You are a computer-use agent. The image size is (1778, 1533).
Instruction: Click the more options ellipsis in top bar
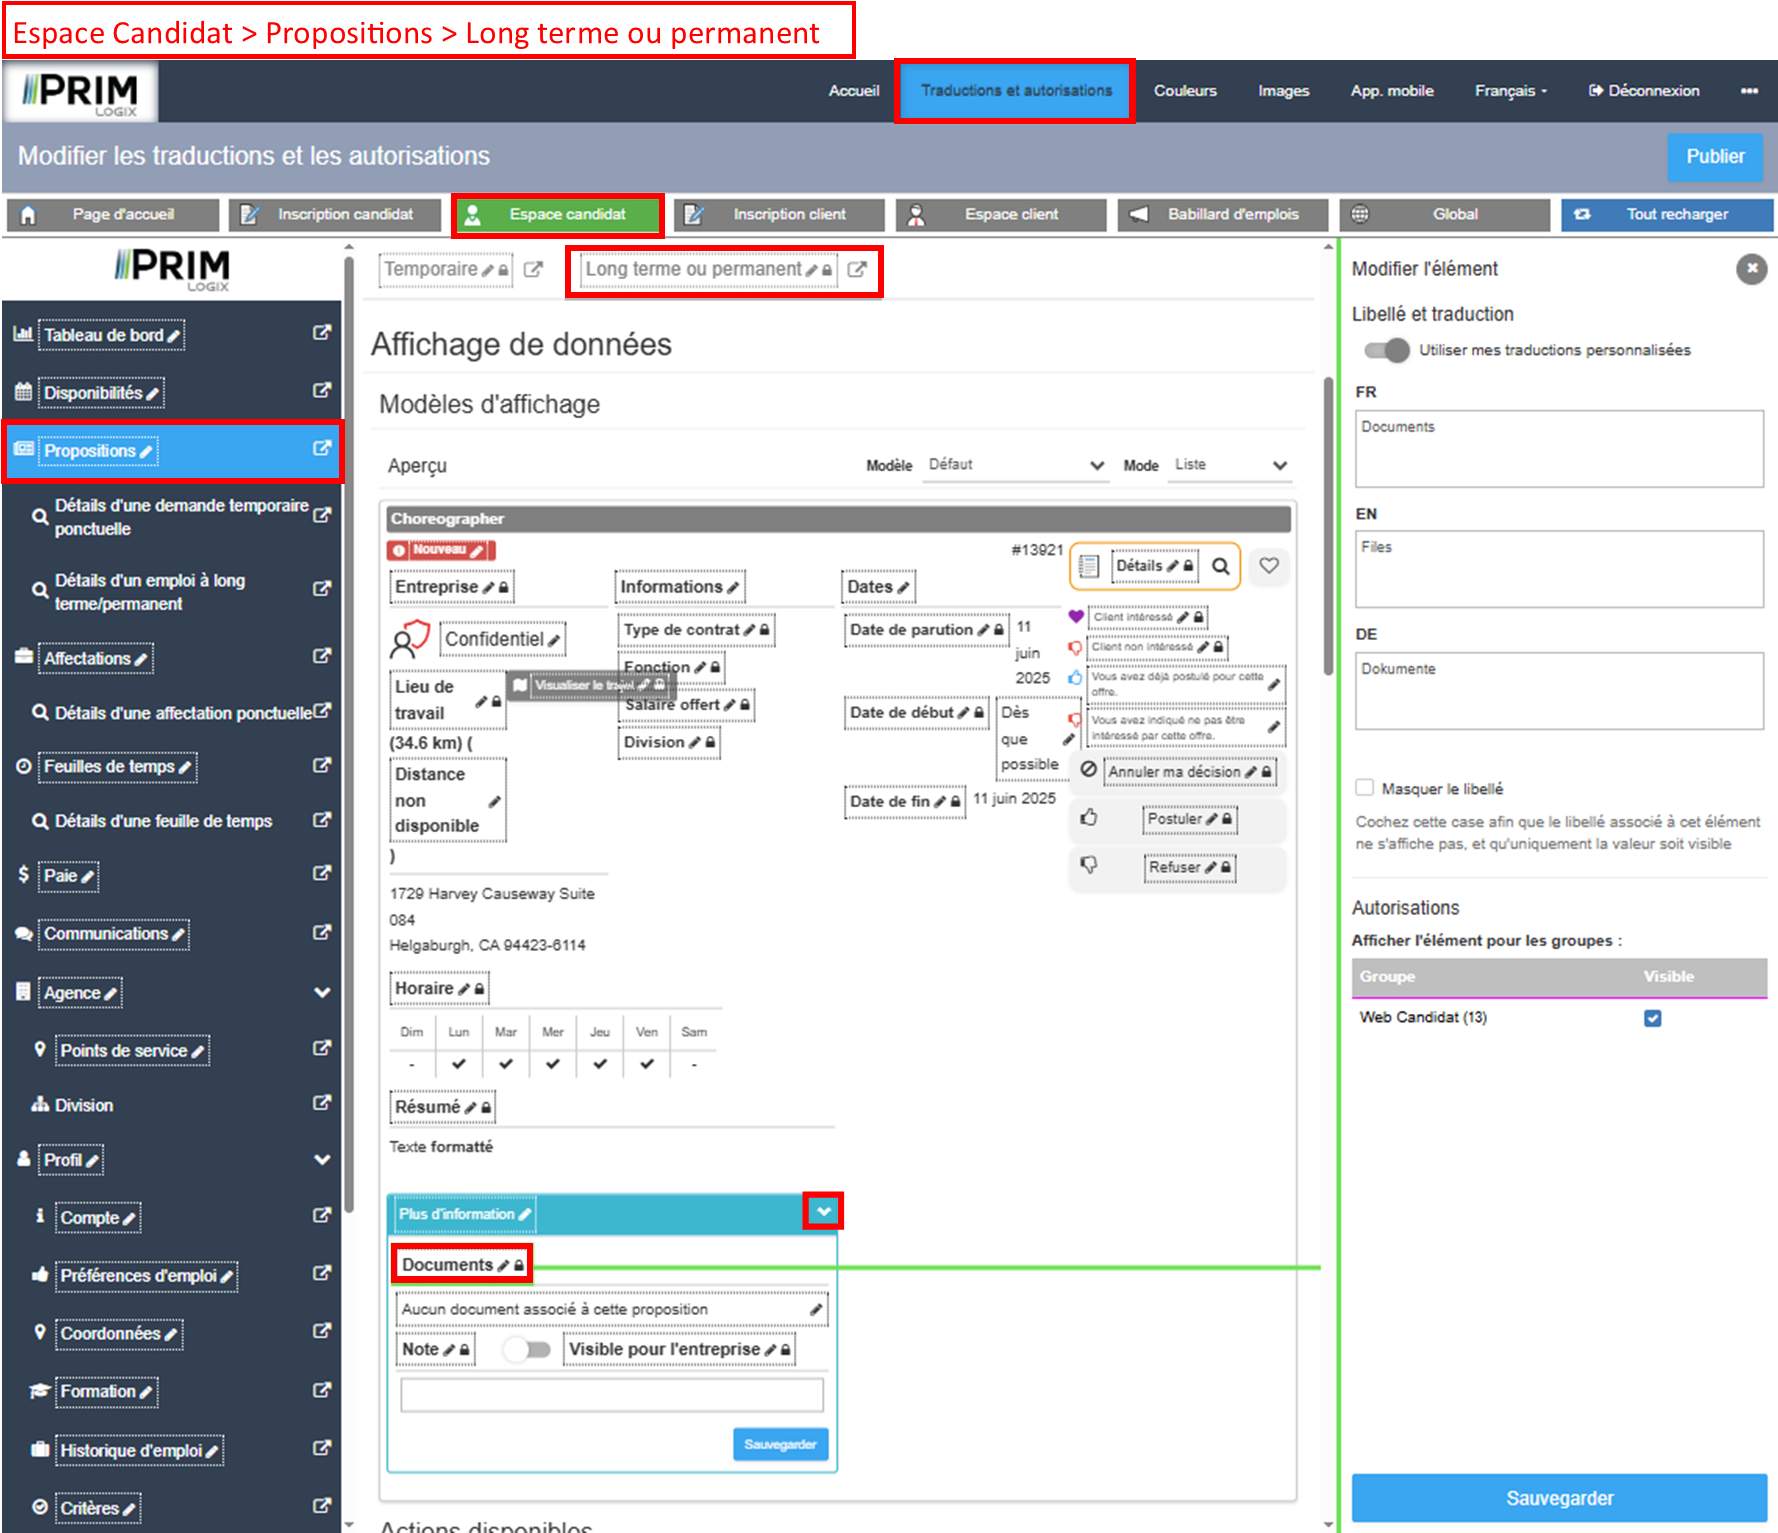[1748, 91]
